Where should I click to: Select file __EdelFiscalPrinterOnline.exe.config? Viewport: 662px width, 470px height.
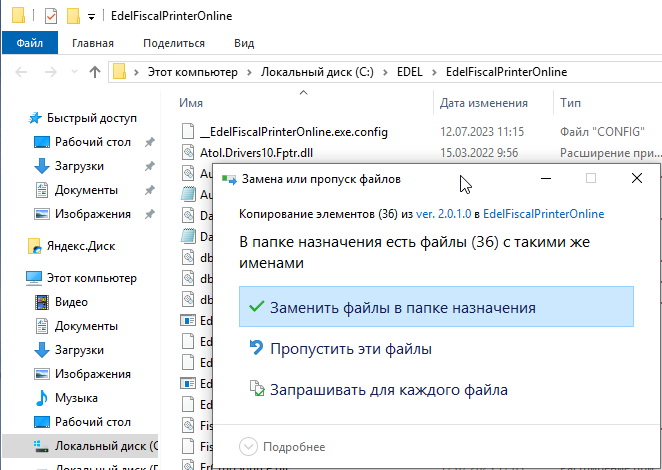pyautogui.click(x=294, y=132)
